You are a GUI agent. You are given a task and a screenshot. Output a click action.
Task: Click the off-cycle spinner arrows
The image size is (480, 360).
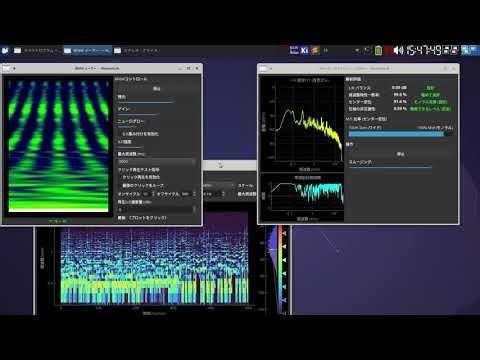pos(194,194)
